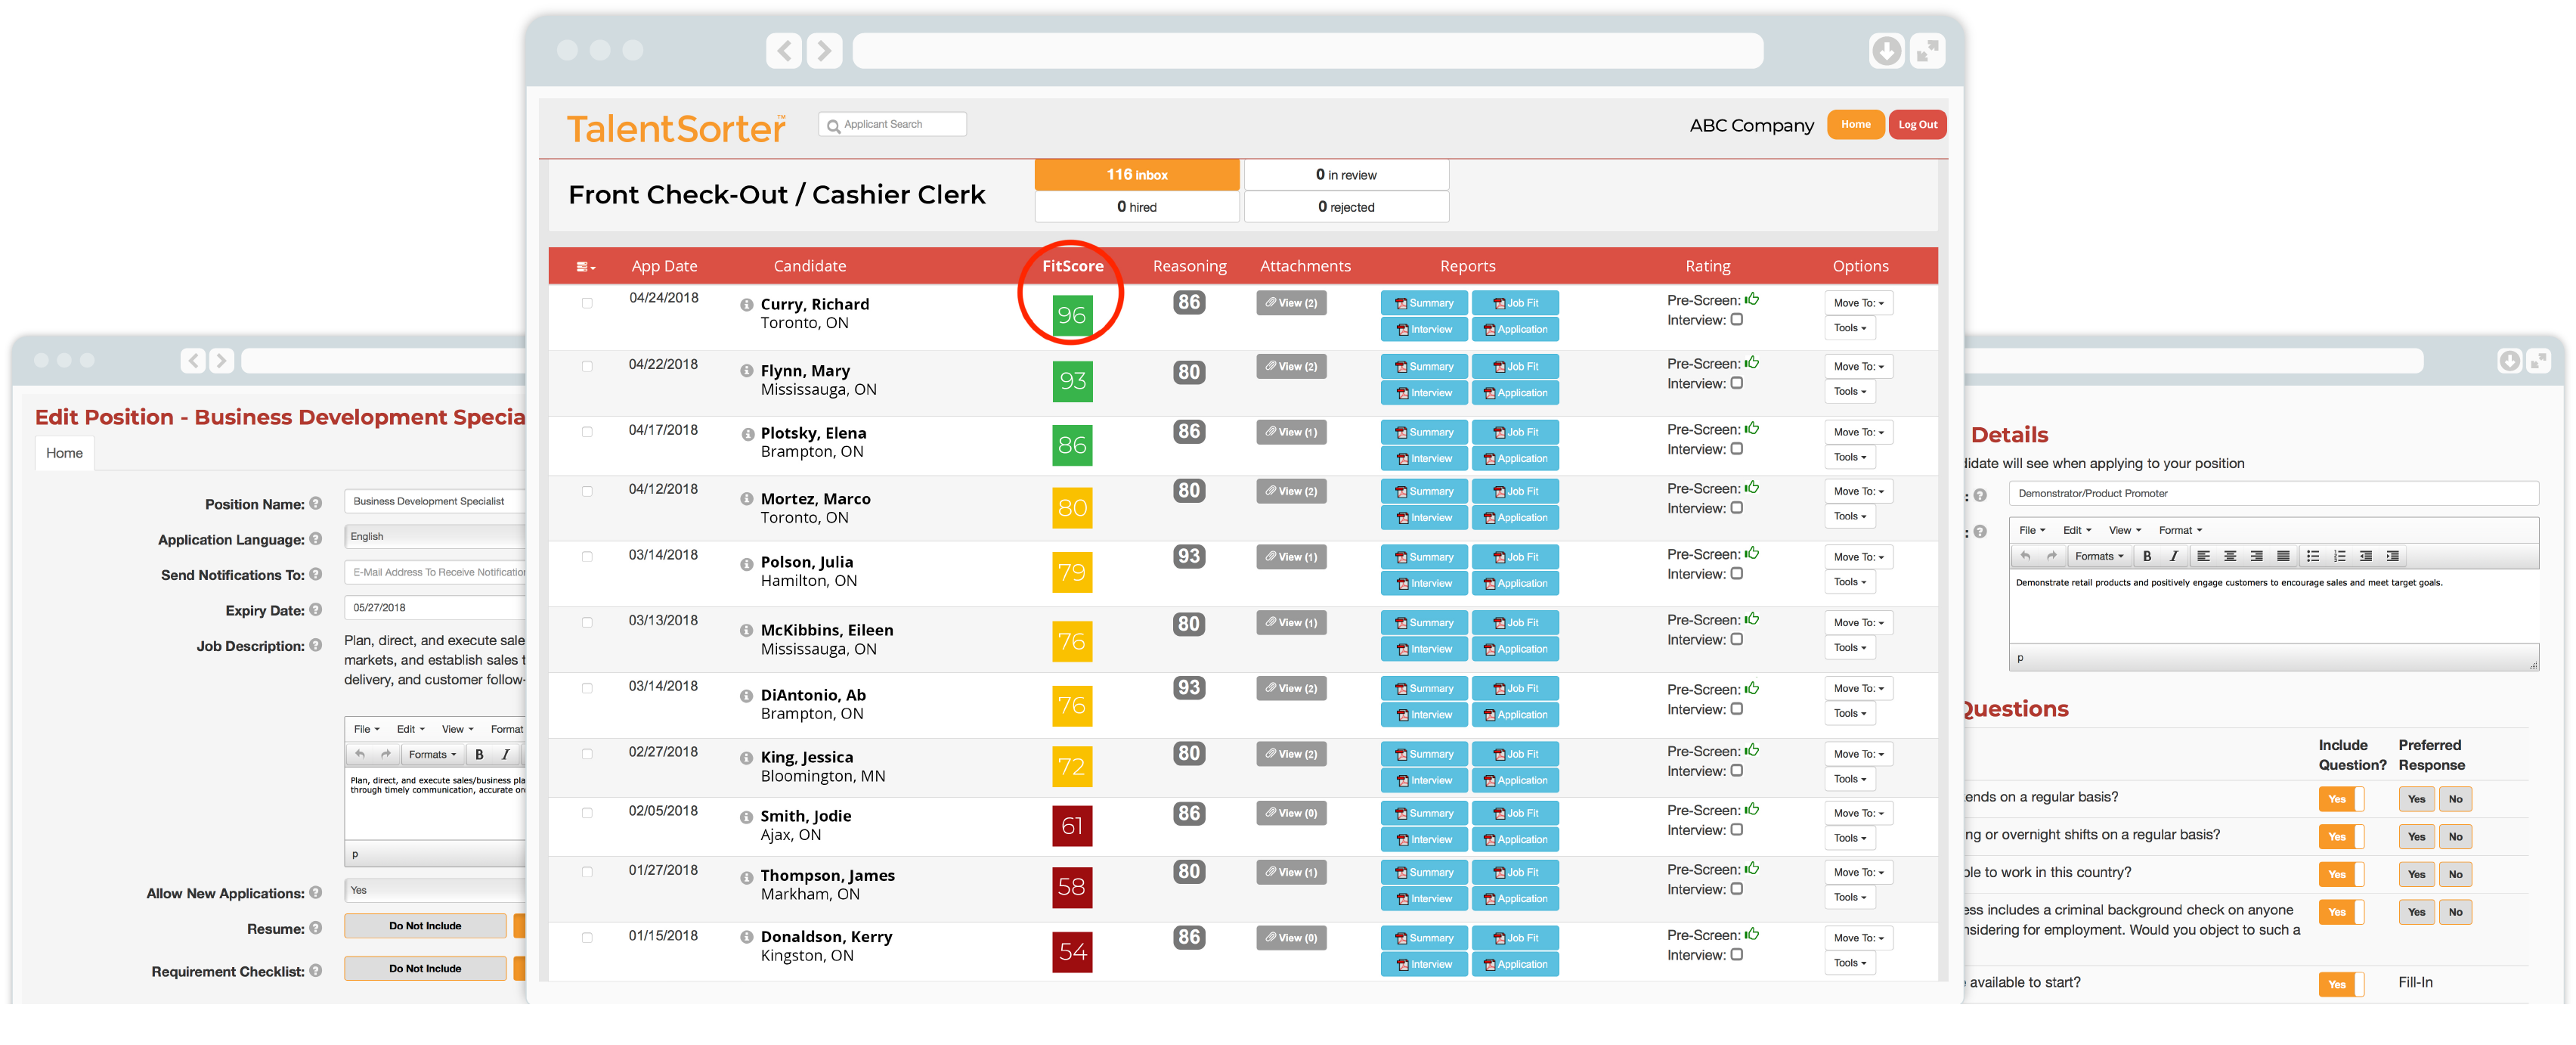
Task: Toggle Include Question for the work in this country question
Action: [x=2341, y=875]
